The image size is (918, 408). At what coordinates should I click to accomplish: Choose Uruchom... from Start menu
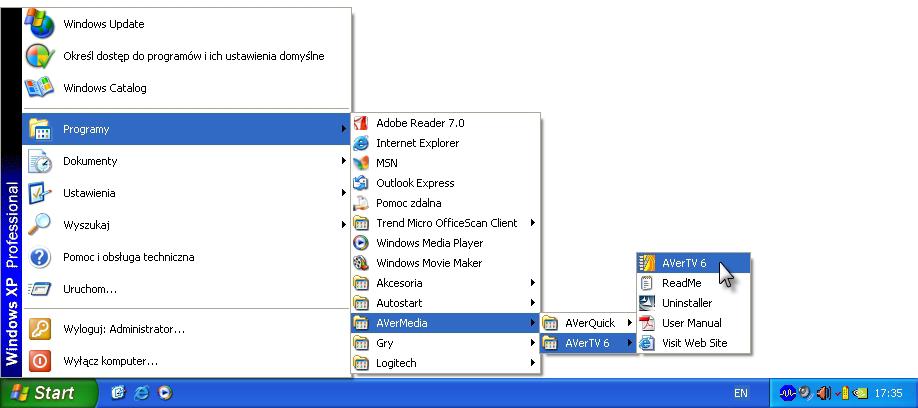(x=187, y=289)
